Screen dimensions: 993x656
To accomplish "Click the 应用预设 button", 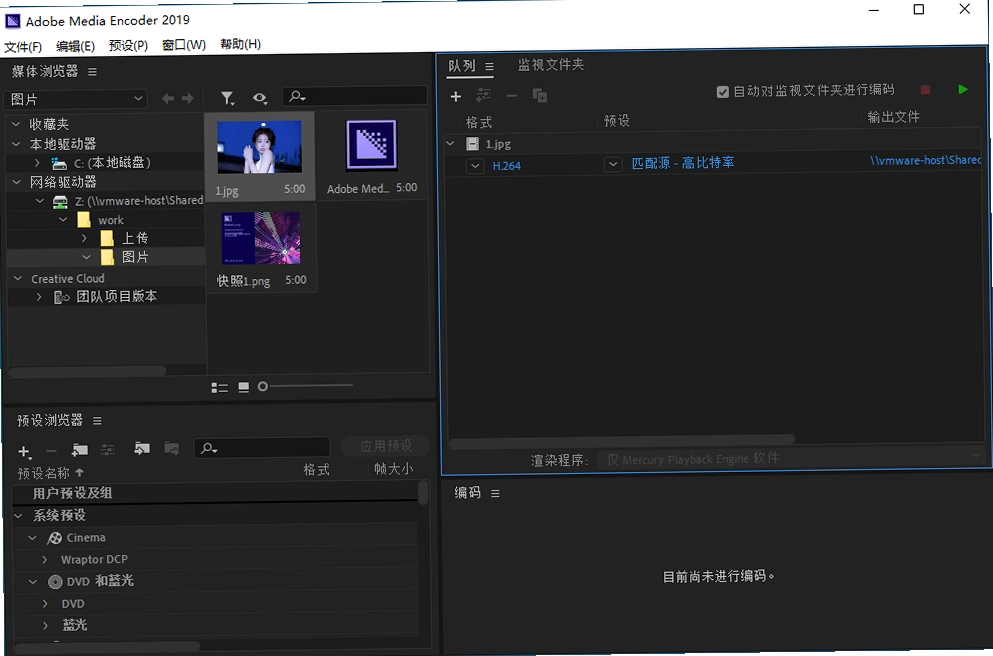I will 386,446.
